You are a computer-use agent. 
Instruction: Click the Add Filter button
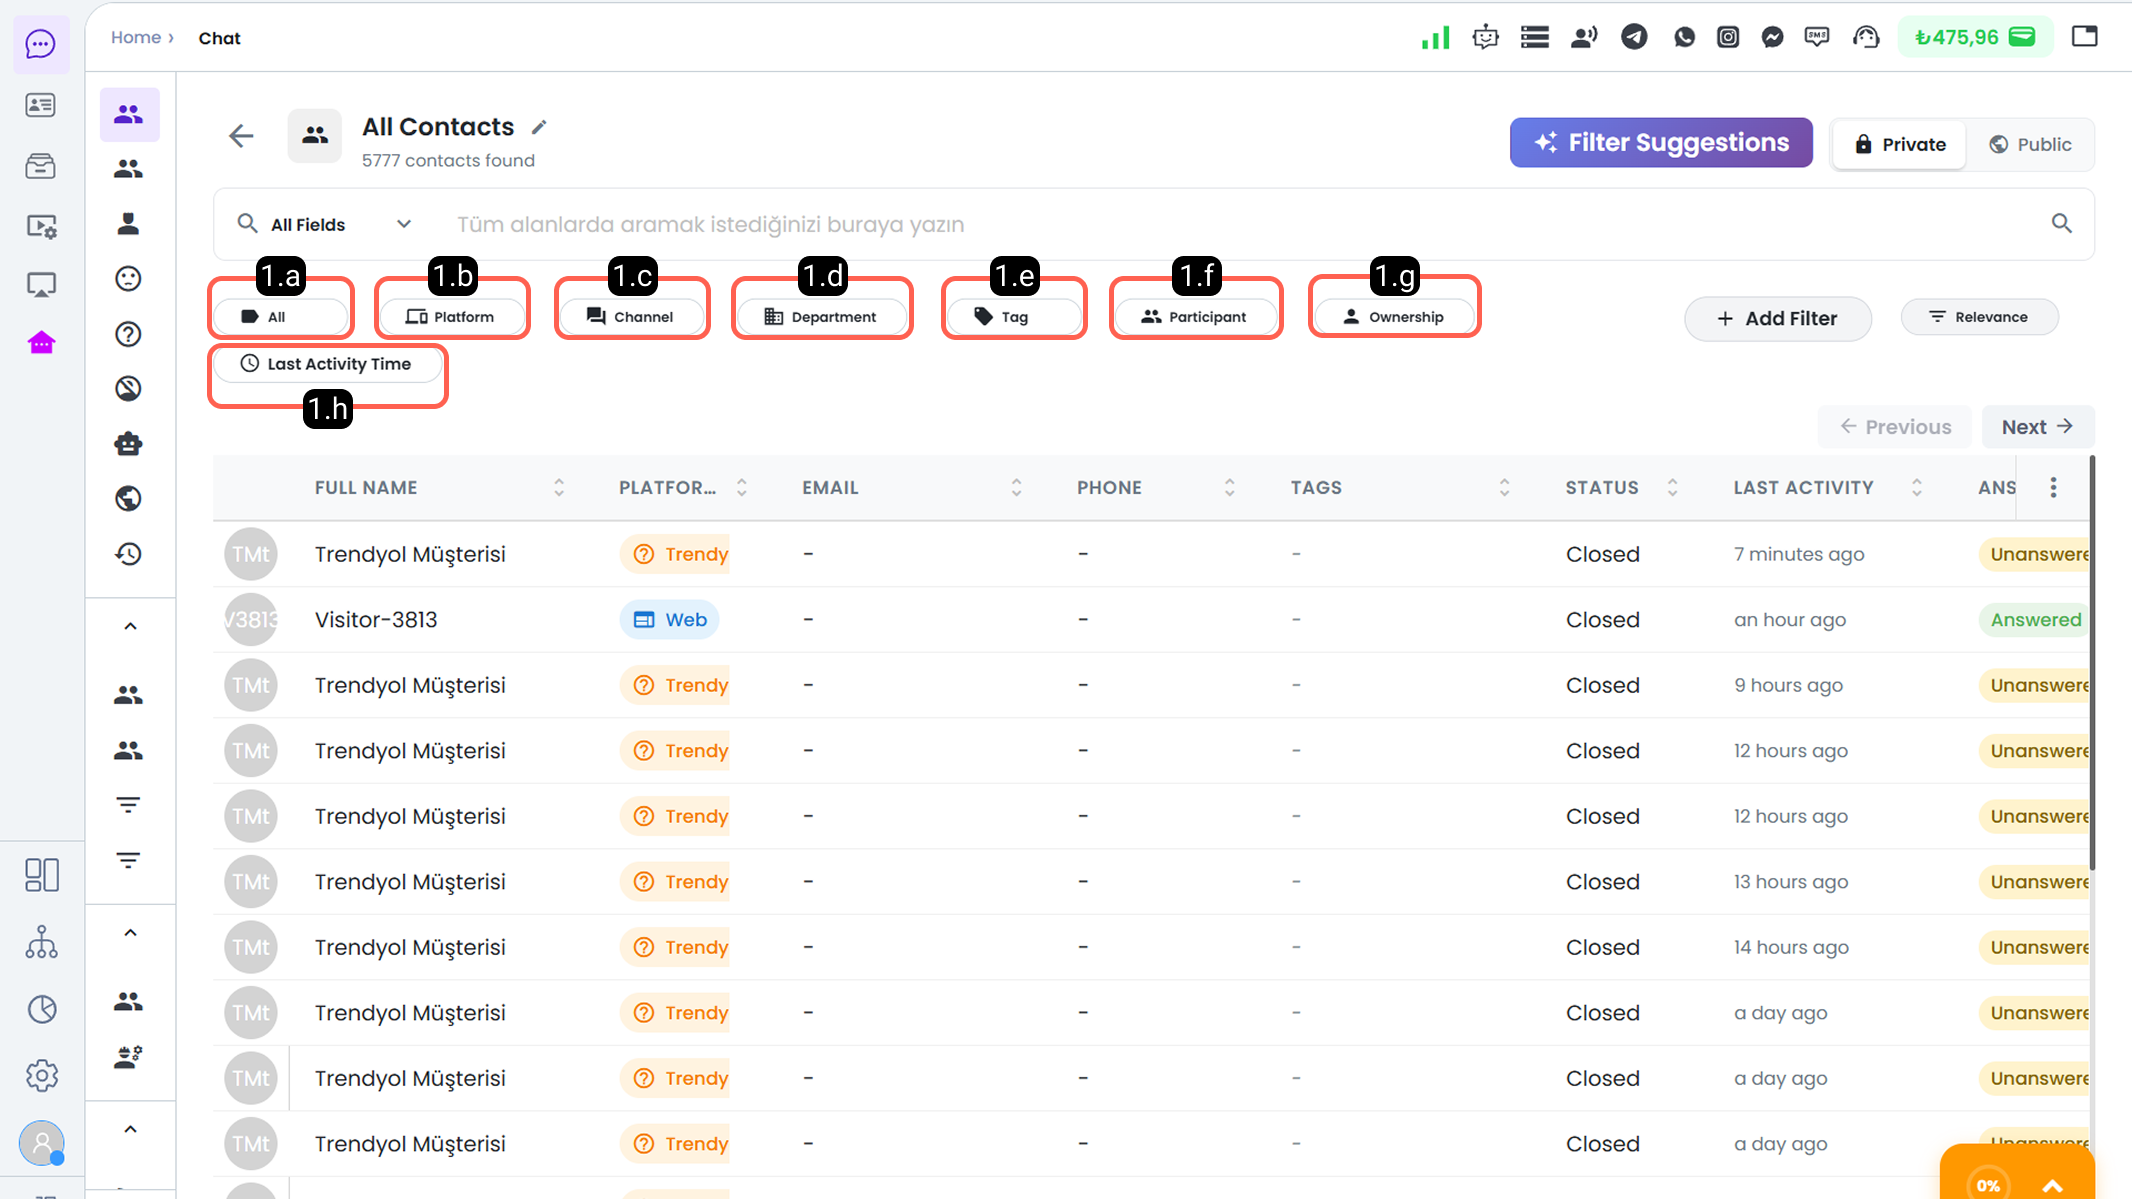point(1778,319)
